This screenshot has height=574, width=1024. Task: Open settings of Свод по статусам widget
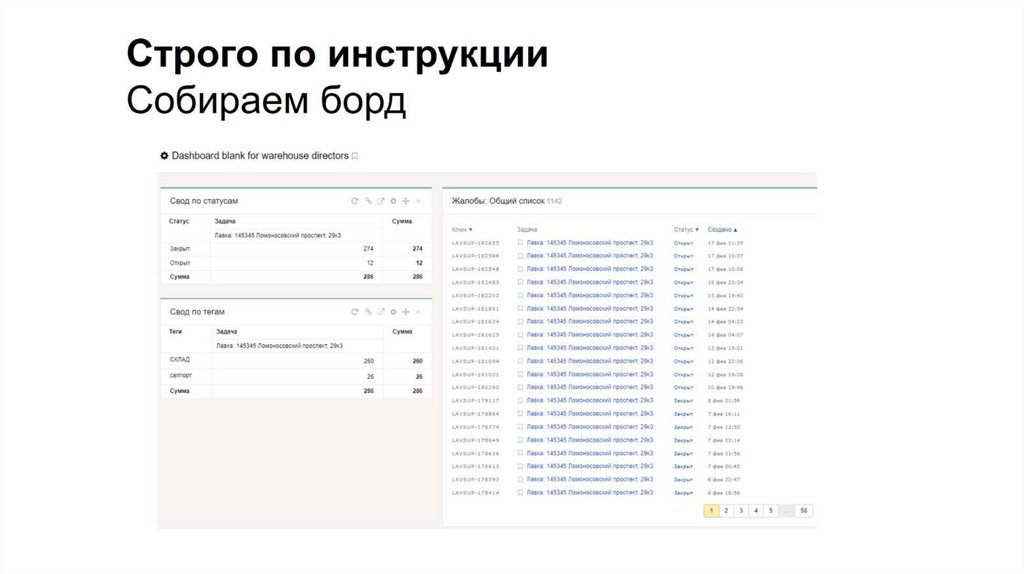point(394,201)
